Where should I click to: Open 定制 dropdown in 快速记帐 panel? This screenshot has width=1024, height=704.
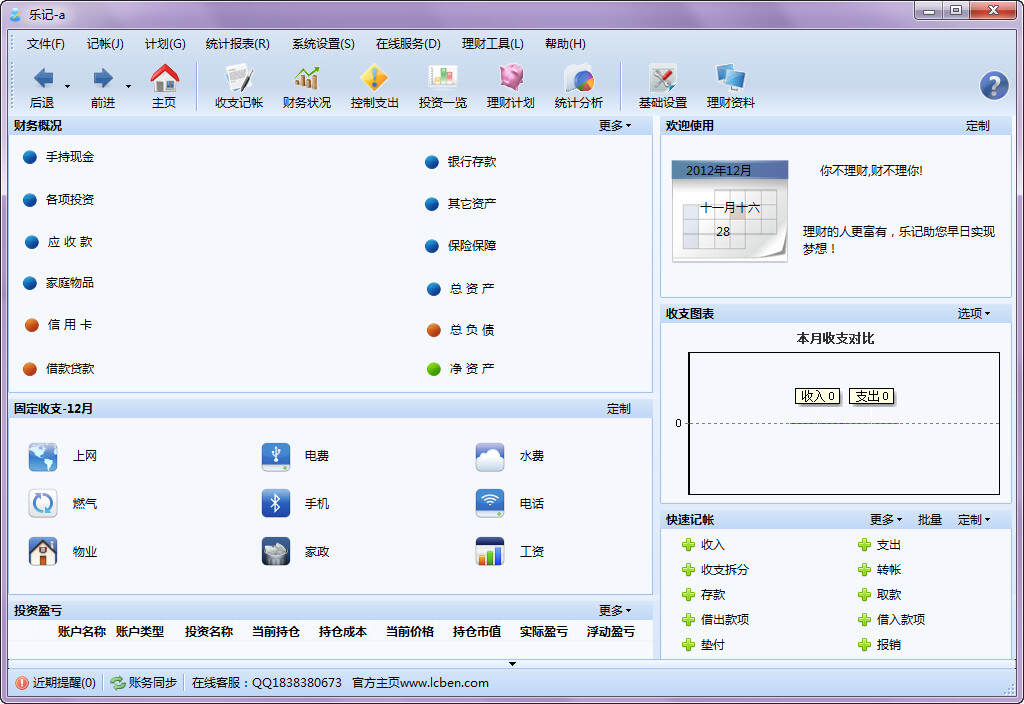[974, 520]
